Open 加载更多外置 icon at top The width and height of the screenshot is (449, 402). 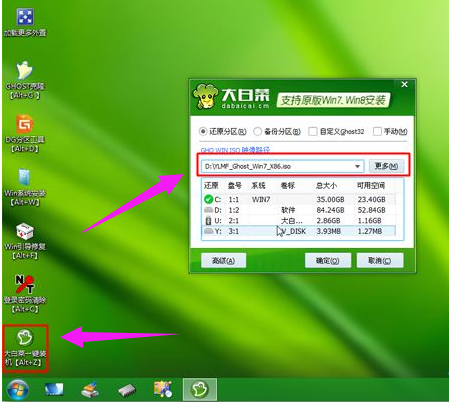[x=25, y=22]
